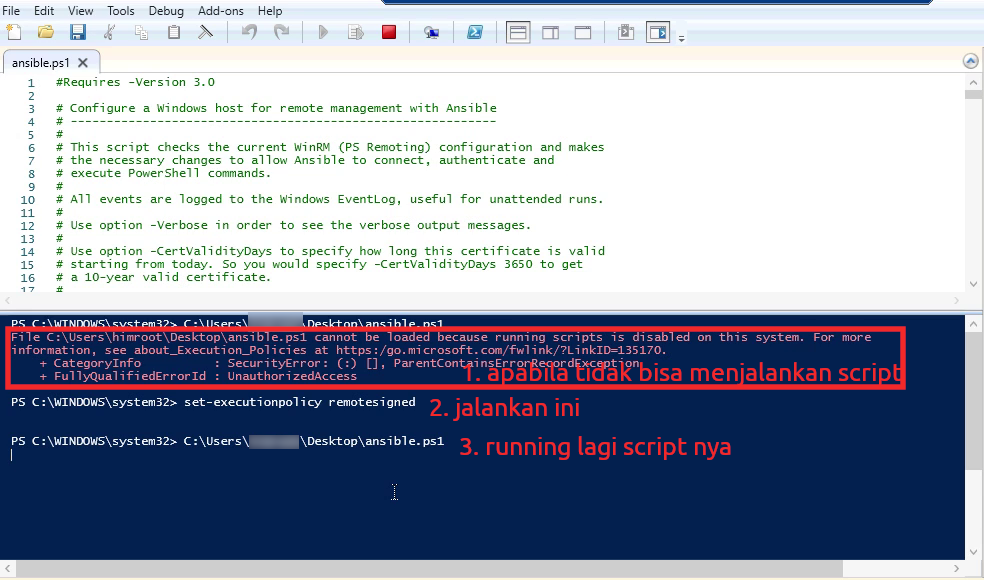
Task: Open an existing script file
Action: coord(47,32)
